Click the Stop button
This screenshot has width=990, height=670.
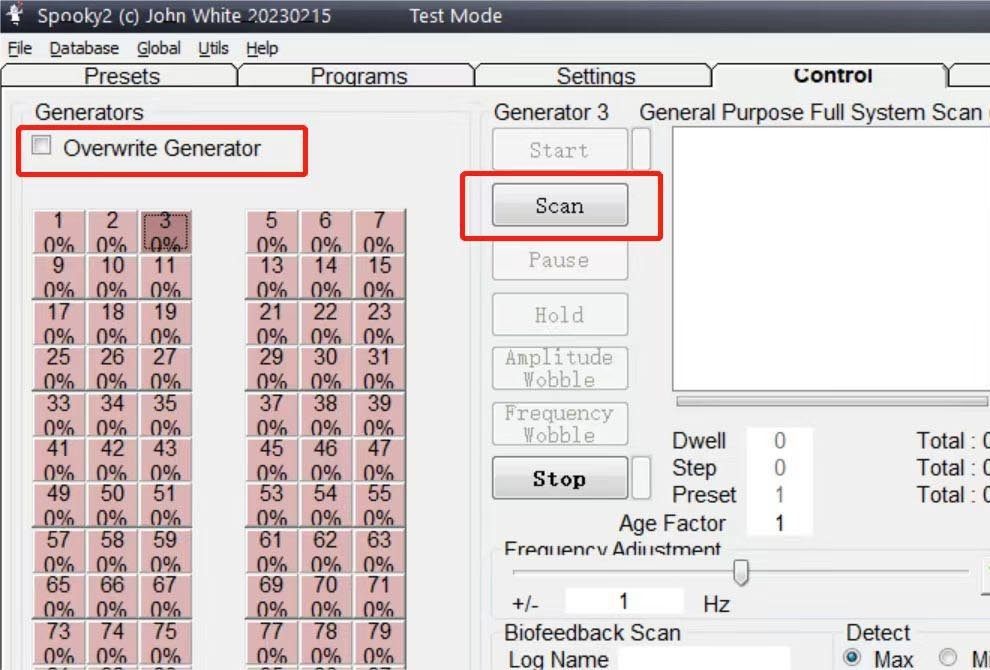click(559, 478)
